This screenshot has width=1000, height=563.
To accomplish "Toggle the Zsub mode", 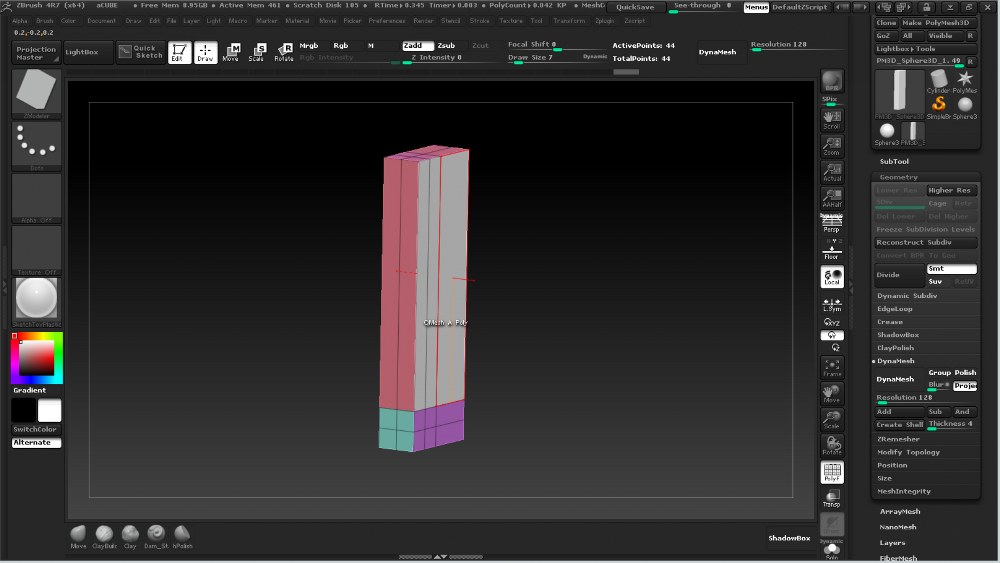I will click(446, 46).
